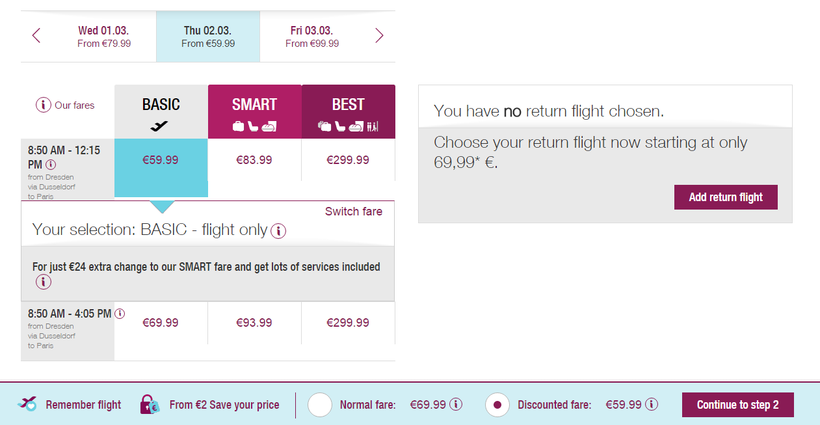Choose SMART fare €83.99 for 12:15 PM flight
This screenshot has height=425, width=820.
[x=254, y=160]
